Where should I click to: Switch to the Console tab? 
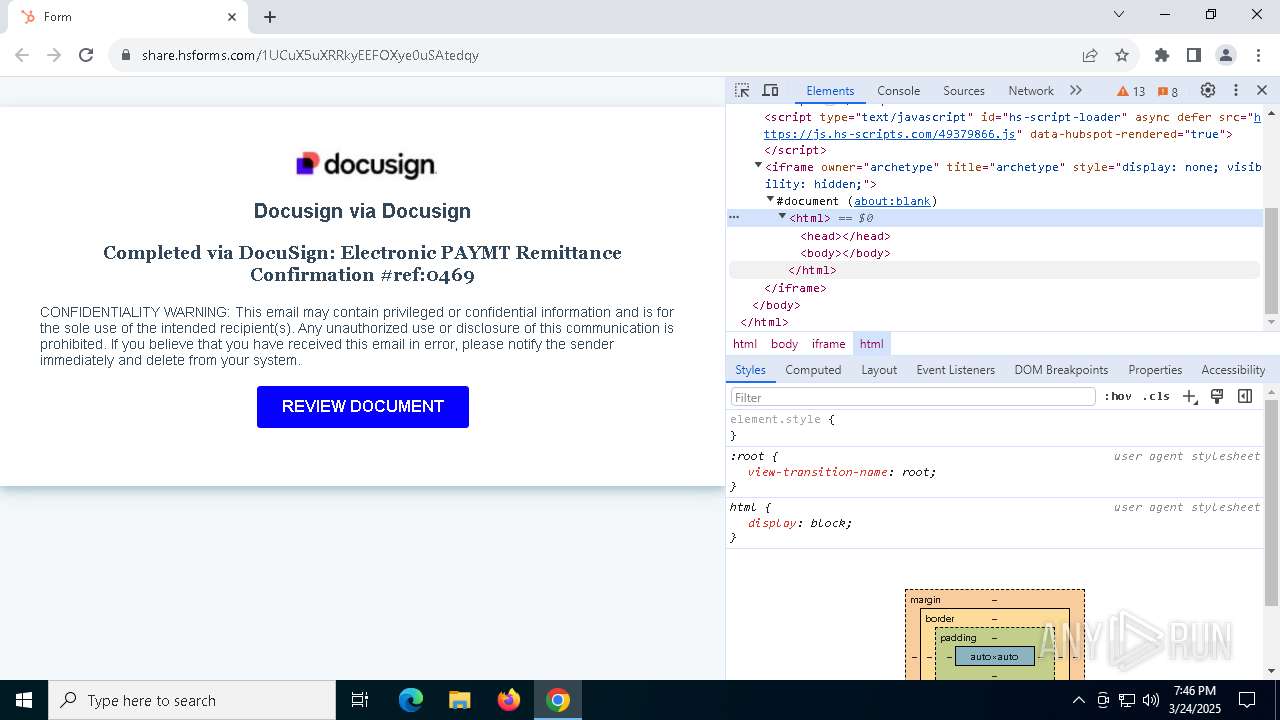898,91
